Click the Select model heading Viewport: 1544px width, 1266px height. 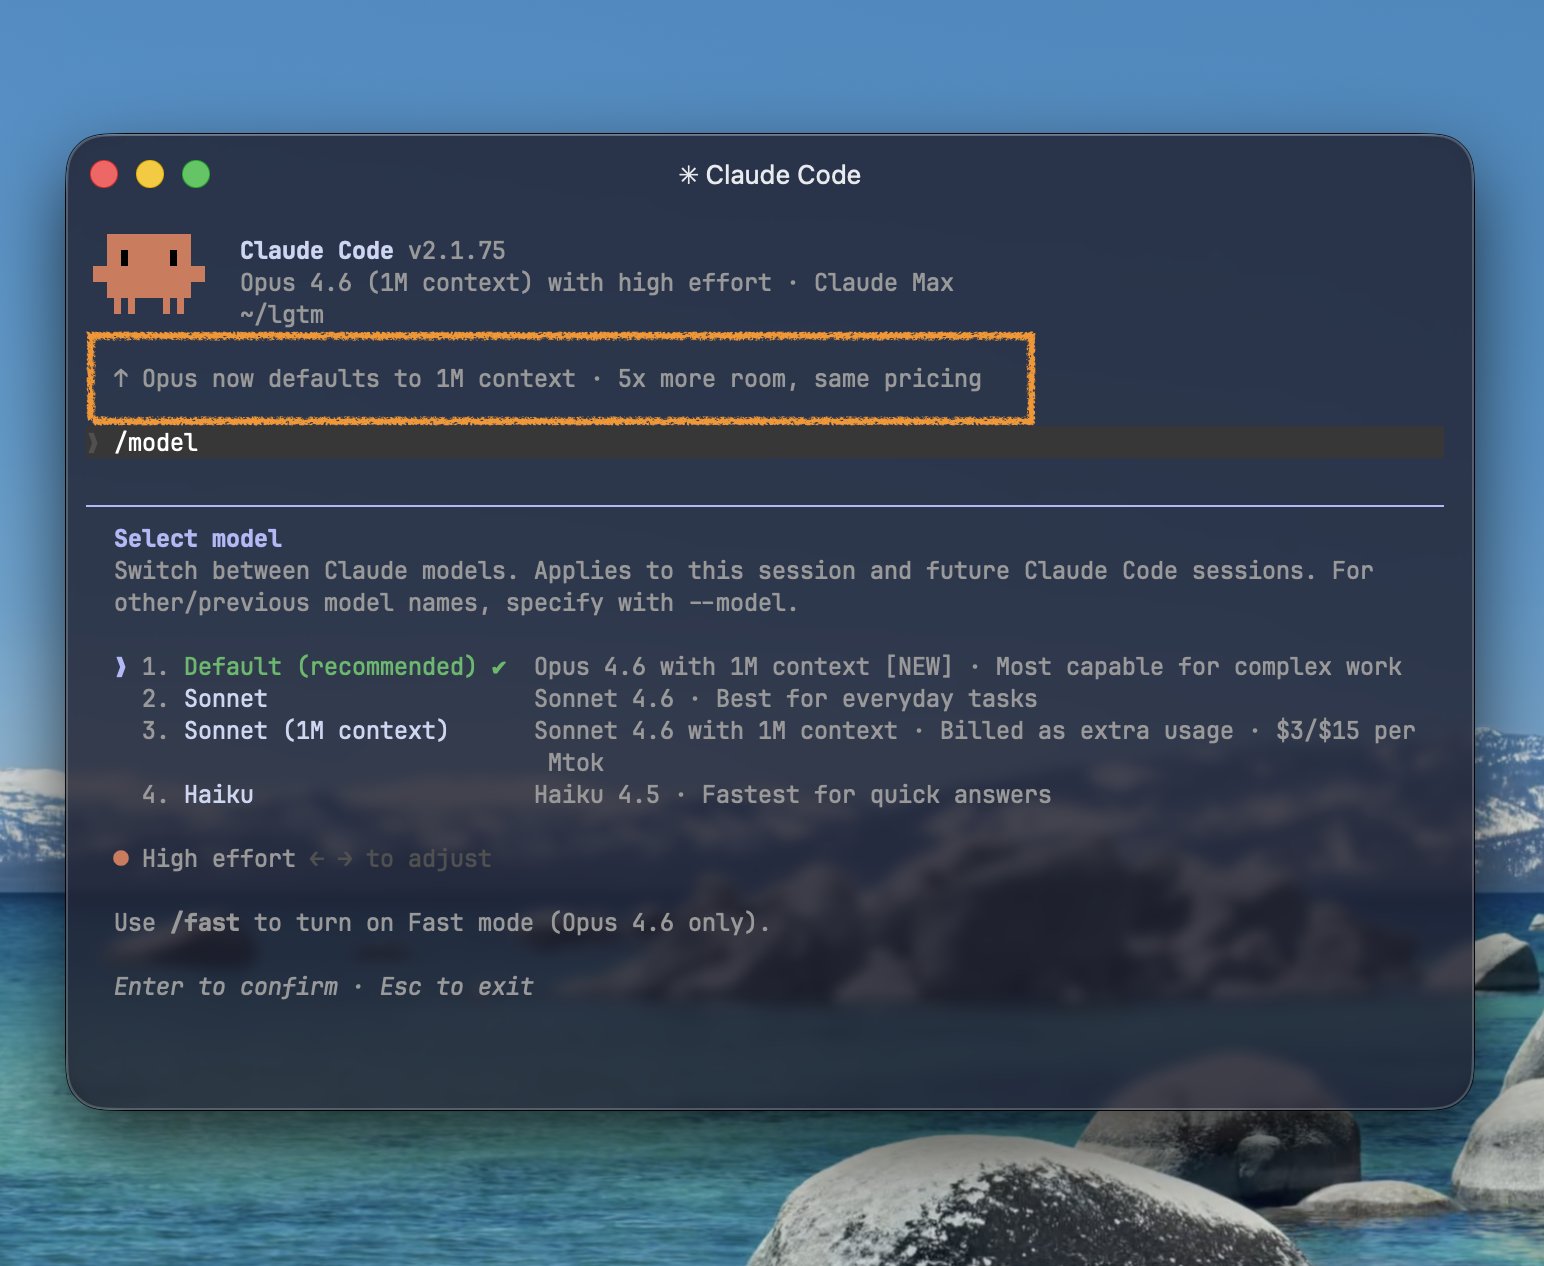[x=198, y=539]
